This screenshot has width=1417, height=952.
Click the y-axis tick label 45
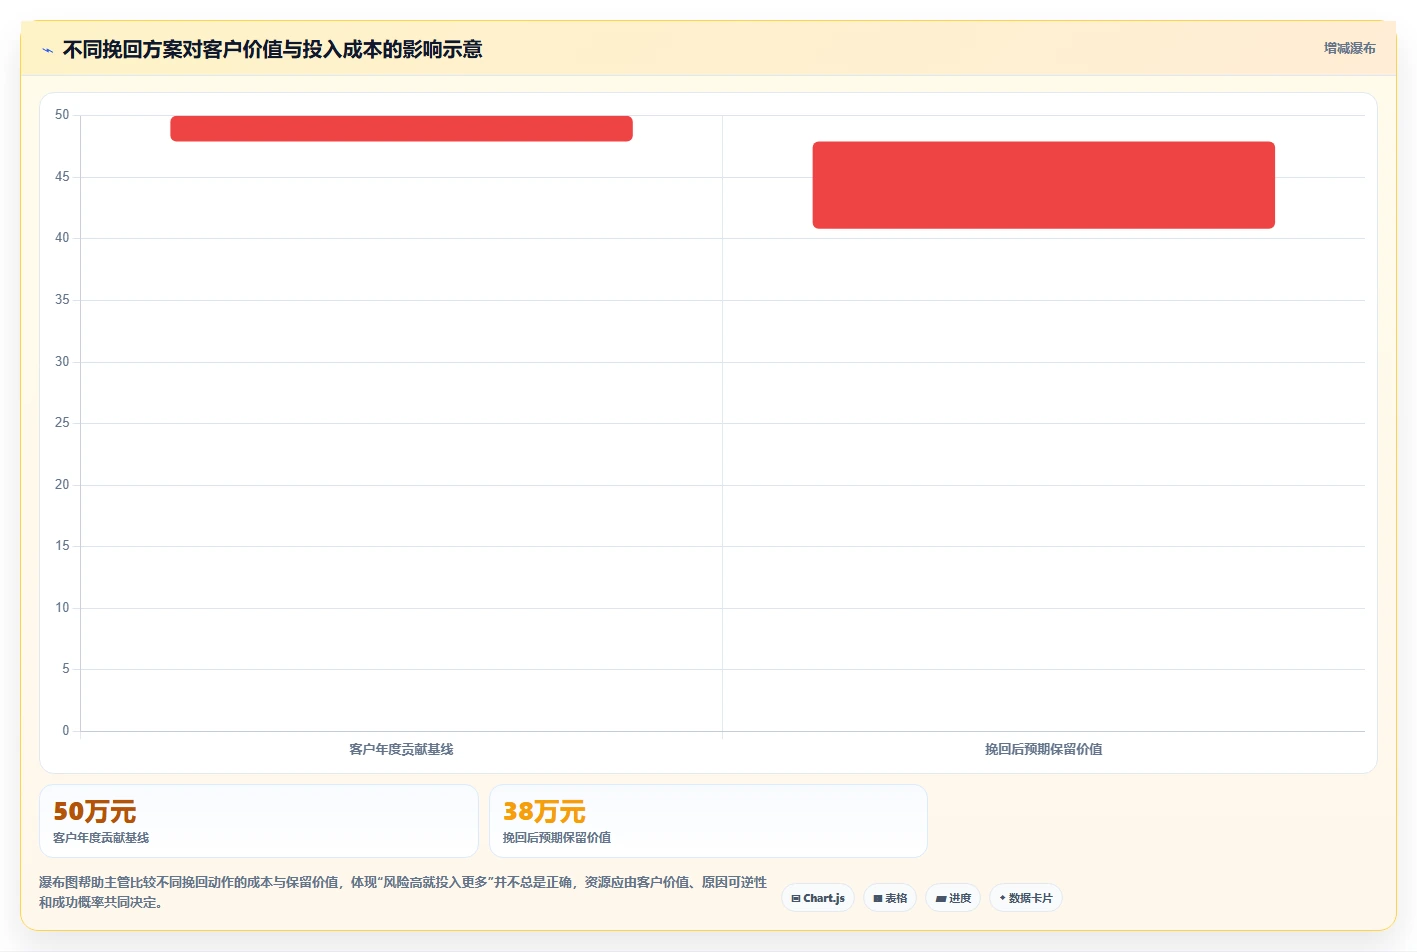(x=62, y=177)
